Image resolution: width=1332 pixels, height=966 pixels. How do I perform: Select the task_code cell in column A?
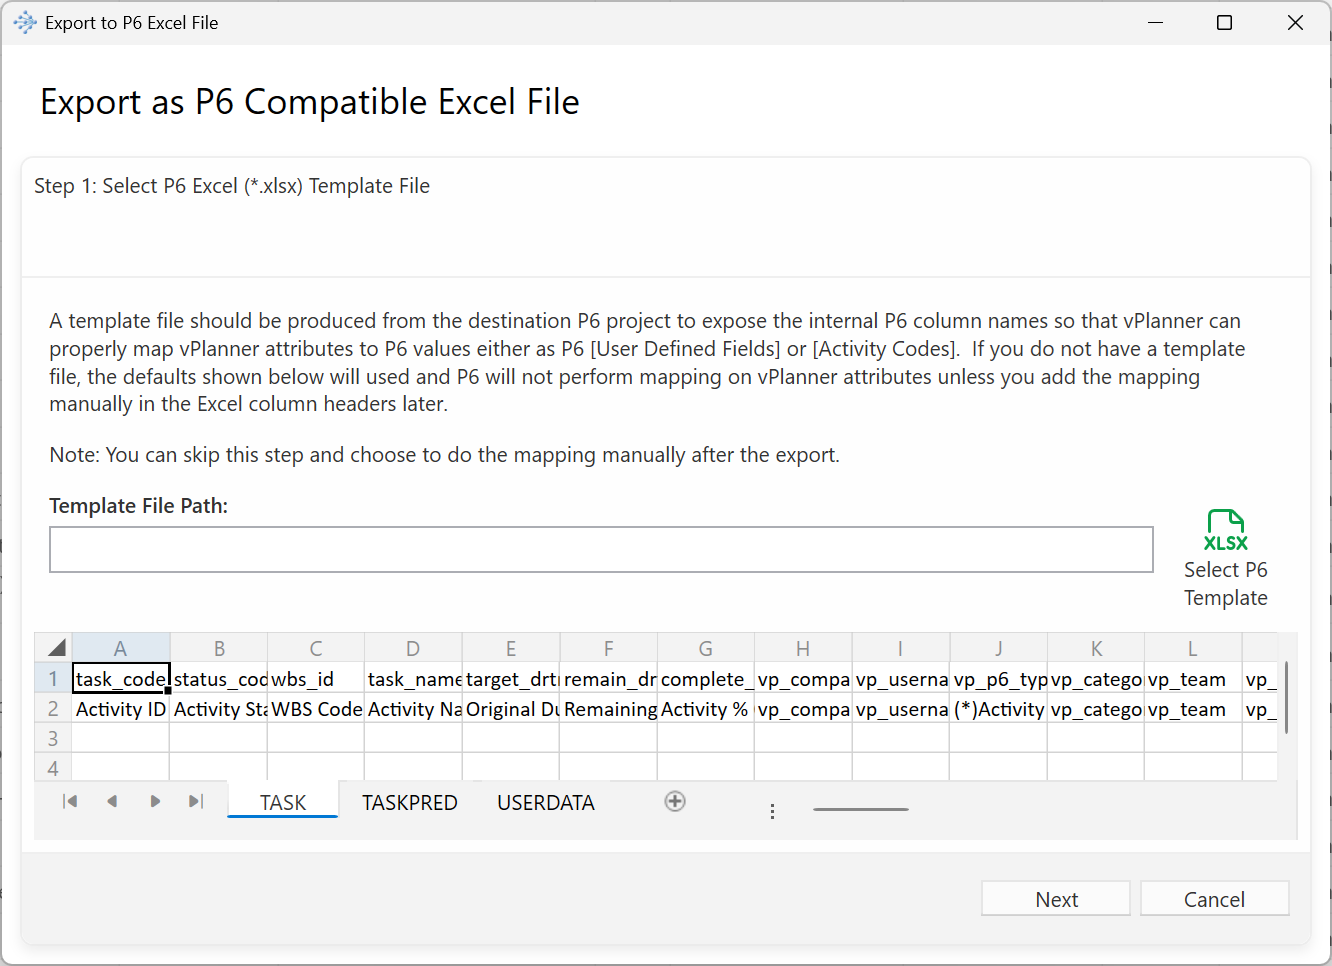coord(121,679)
